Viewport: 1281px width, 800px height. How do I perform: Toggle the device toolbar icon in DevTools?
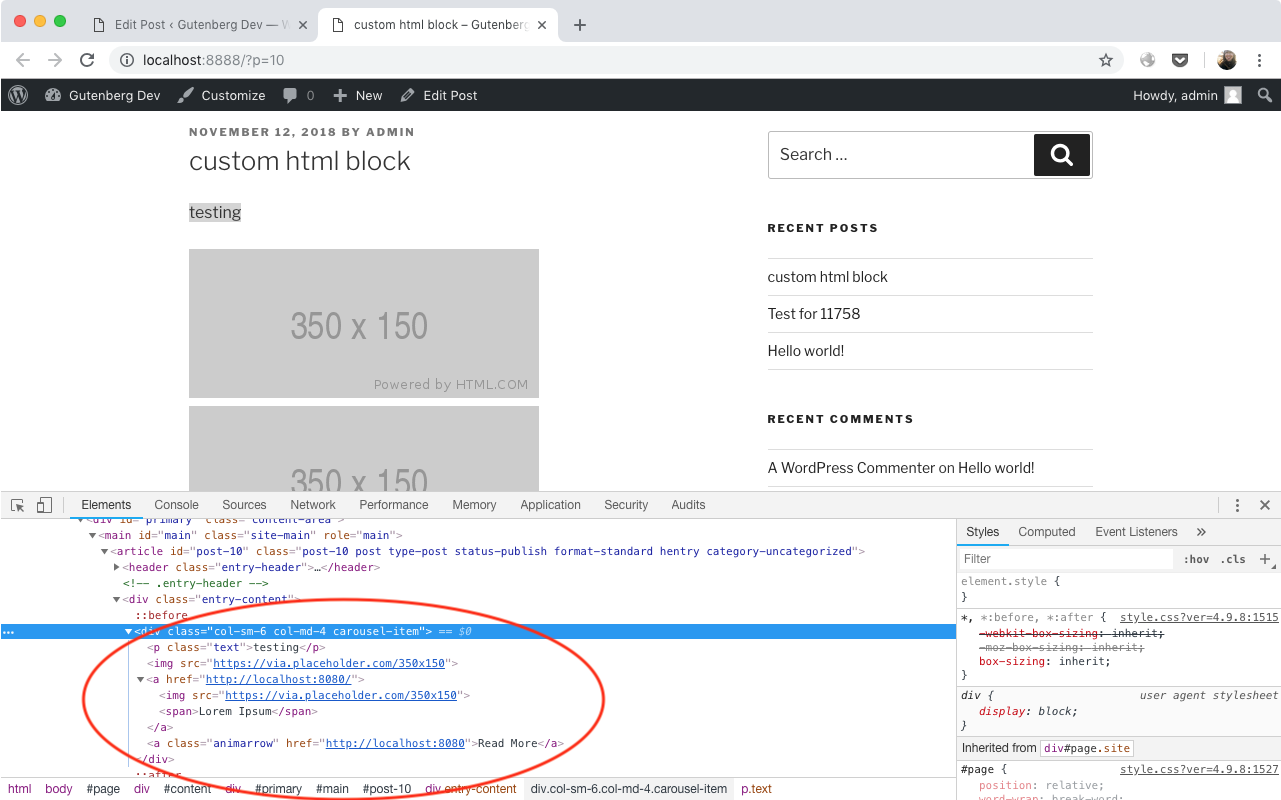pos(44,505)
